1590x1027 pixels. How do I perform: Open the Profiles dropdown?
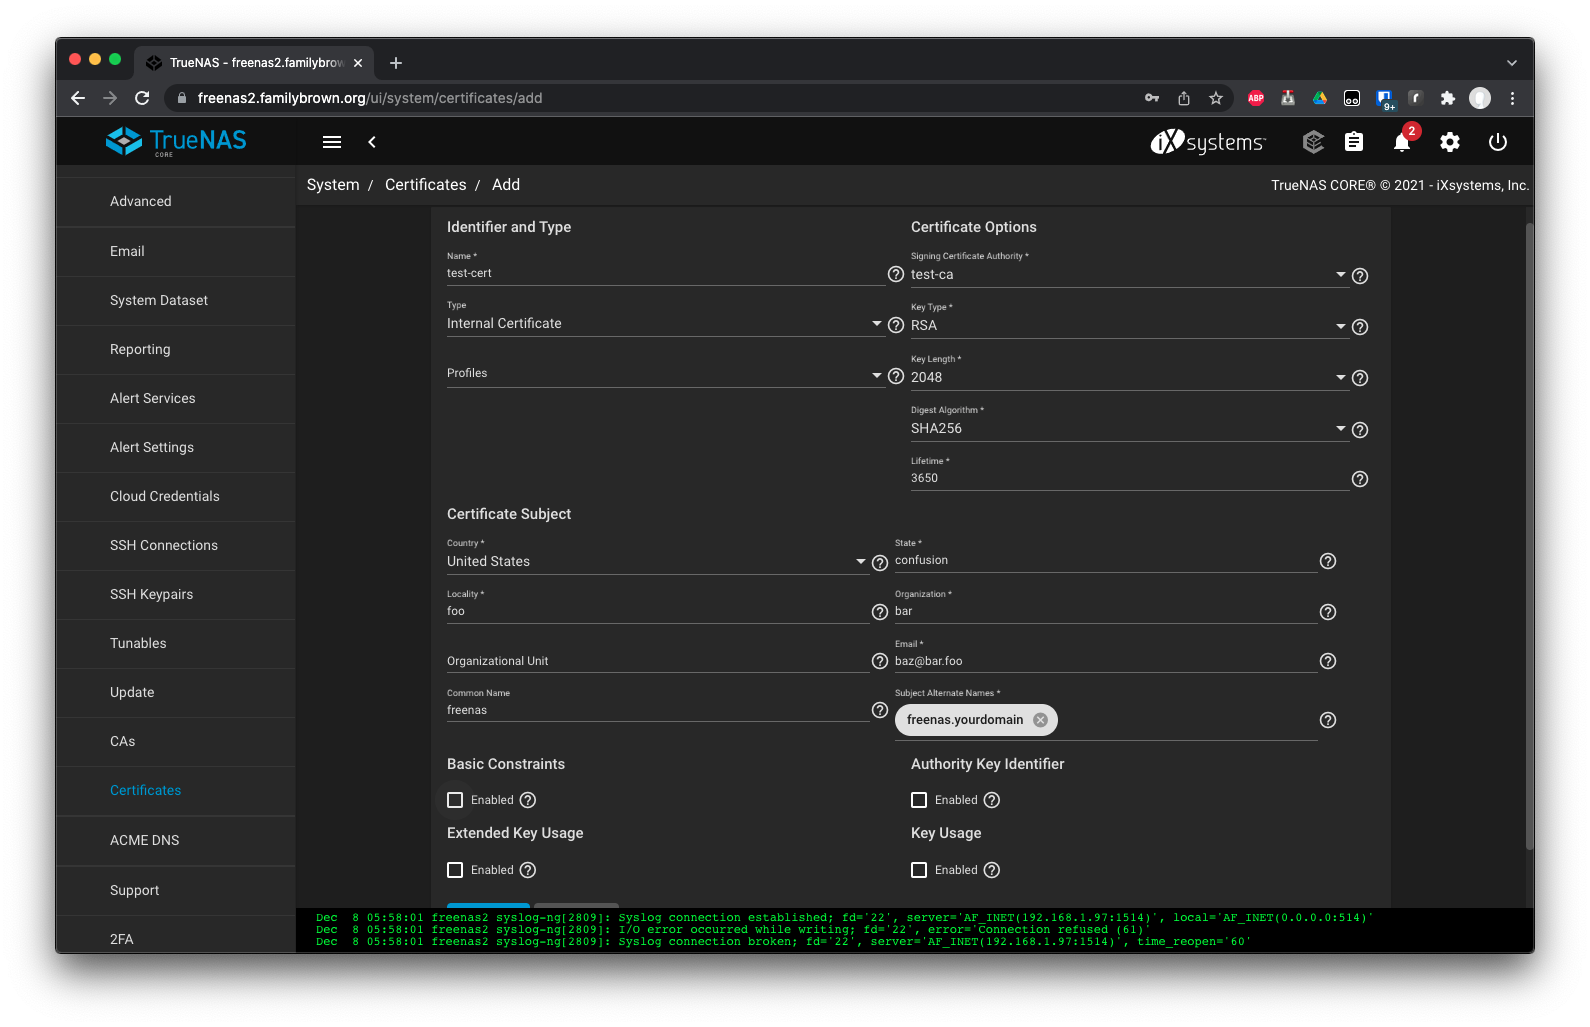pyautogui.click(x=665, y=374)
